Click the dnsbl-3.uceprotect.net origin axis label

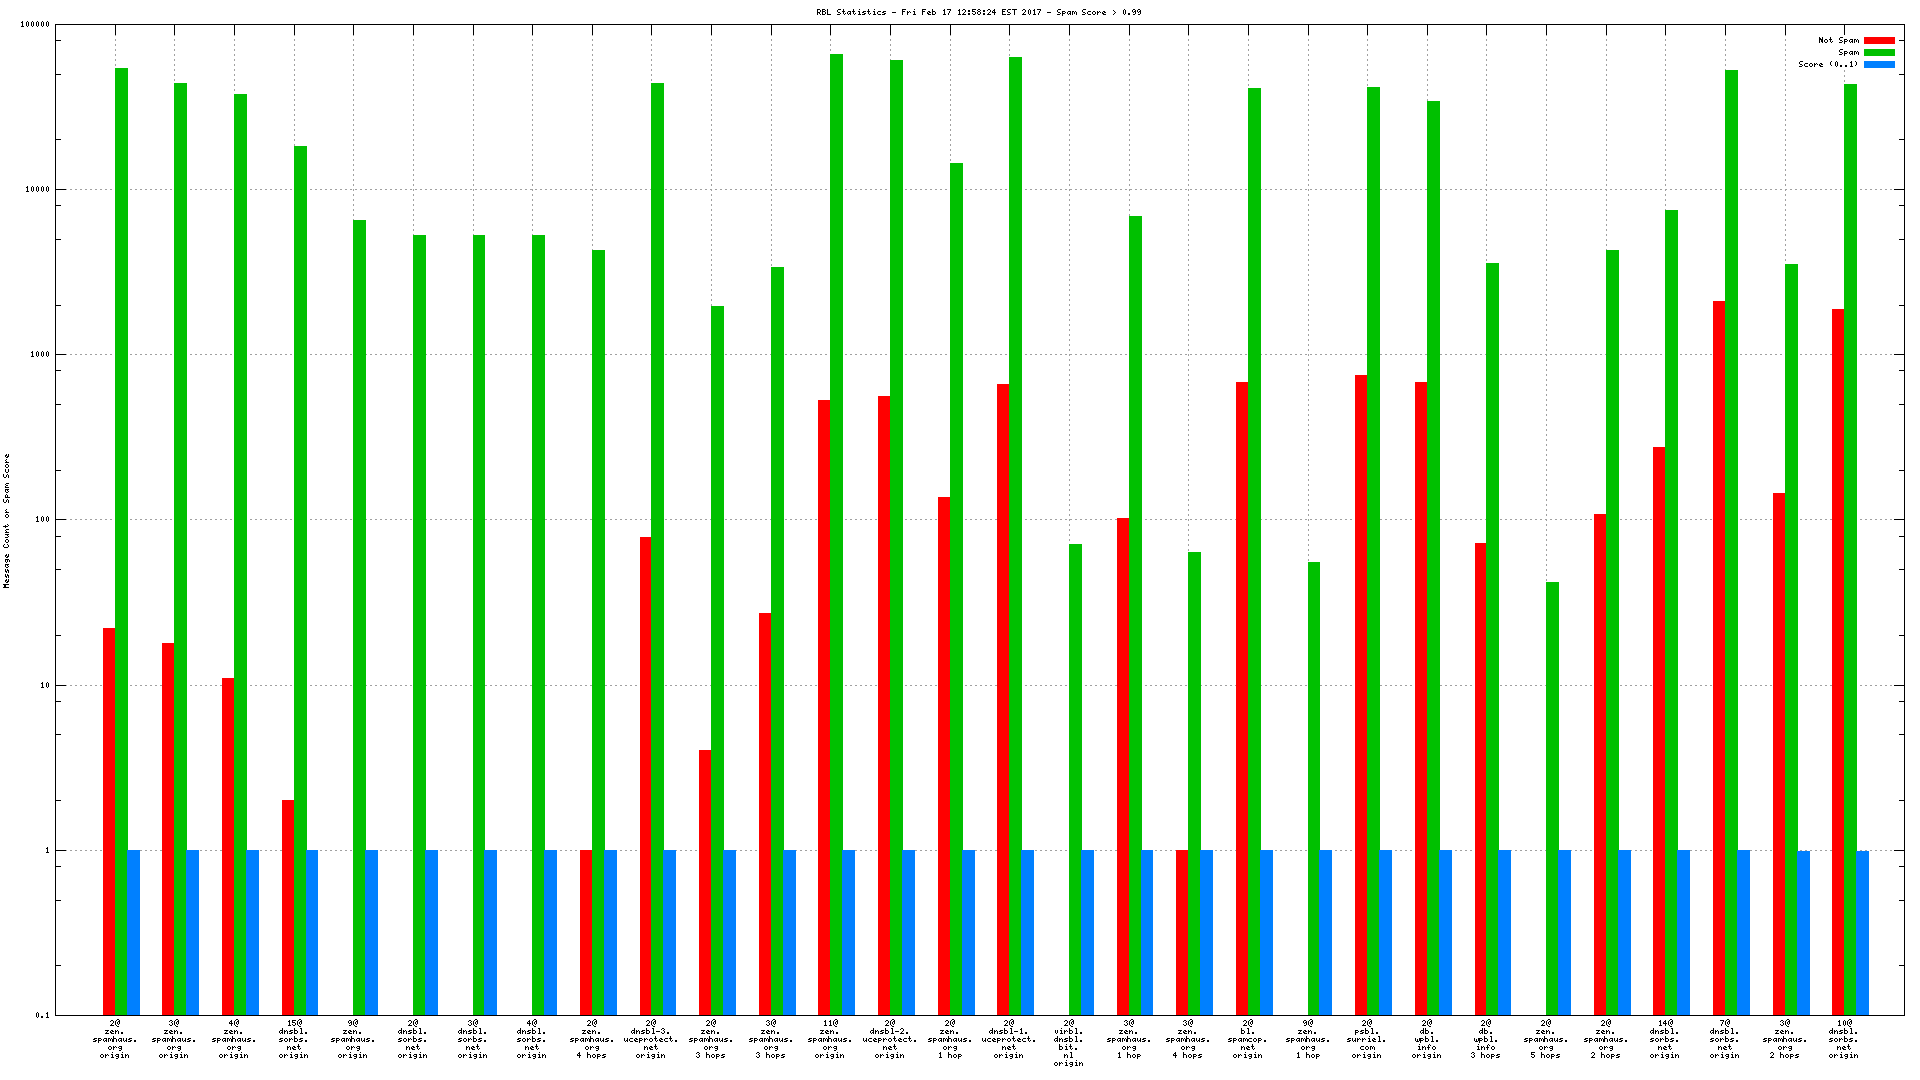[x=650, y=1039]
